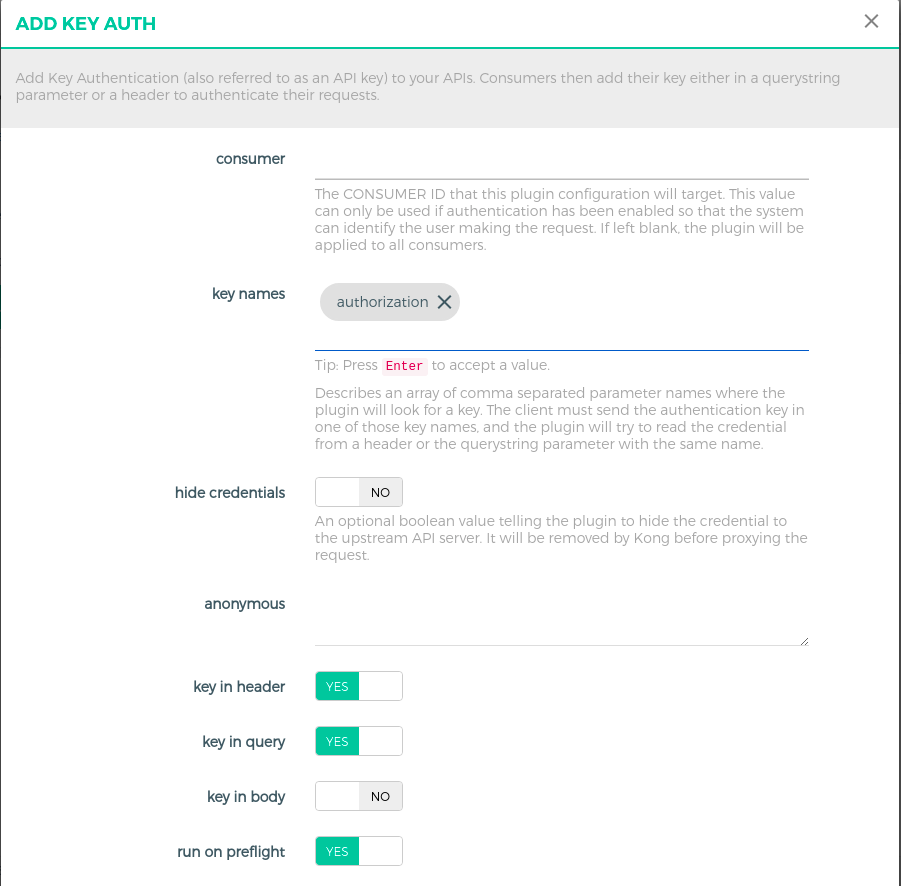The image size is (901, 886).
Task: Disable the key in query toggle
Action: pyautogui.click(x=358, y=741)
